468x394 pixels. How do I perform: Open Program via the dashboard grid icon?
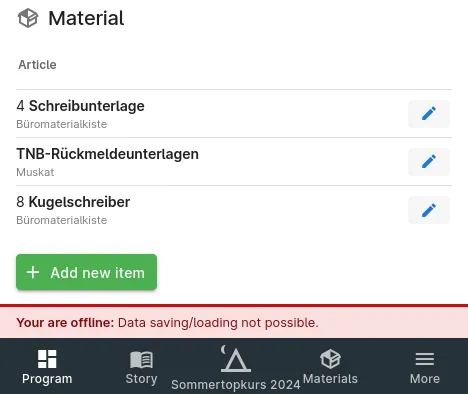pos(47,359)
